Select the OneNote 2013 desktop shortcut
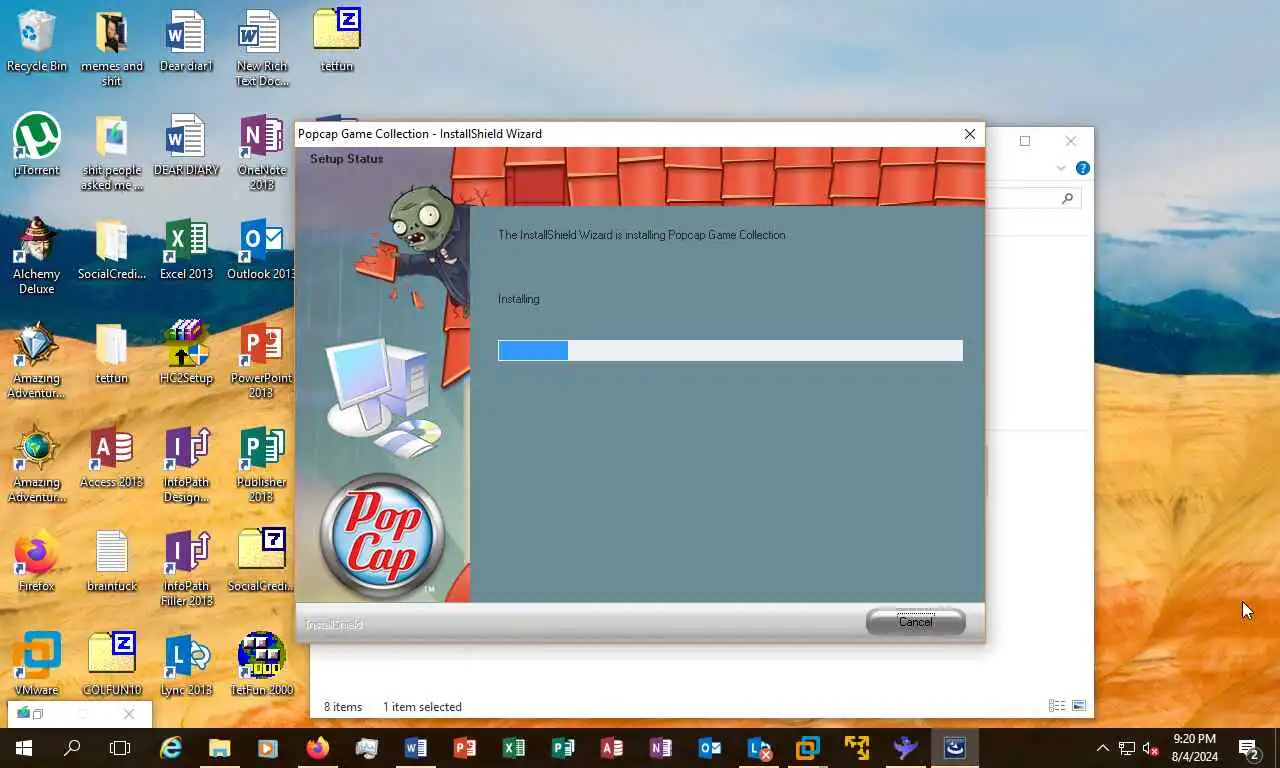 pos(261,152)
